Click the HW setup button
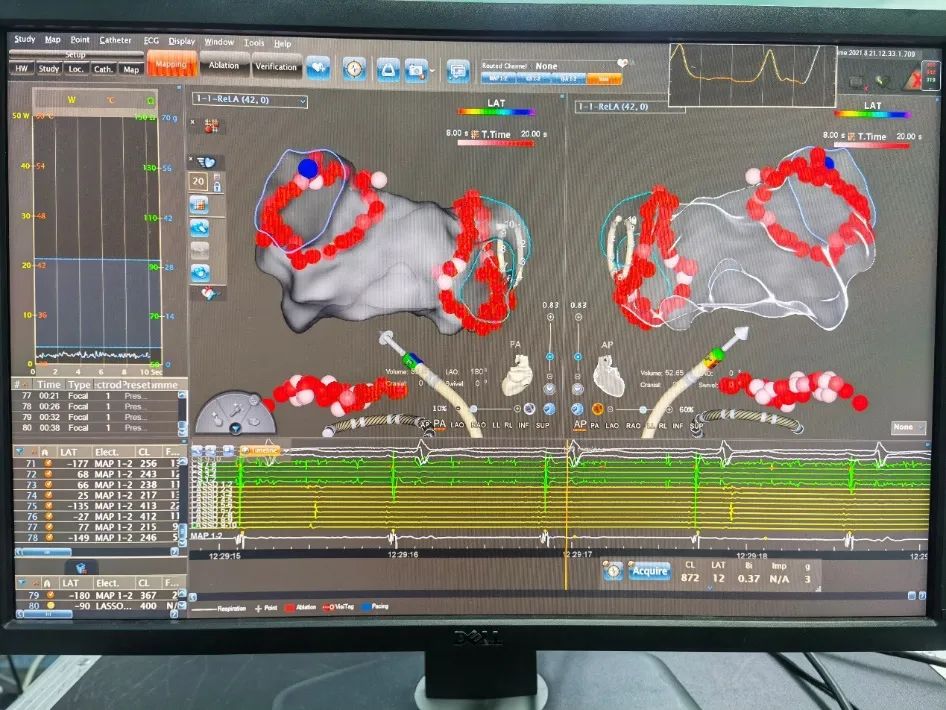Image resolution: width=946 pixels, height=710 pixels. pyautogui.click(x=22, y=68)
